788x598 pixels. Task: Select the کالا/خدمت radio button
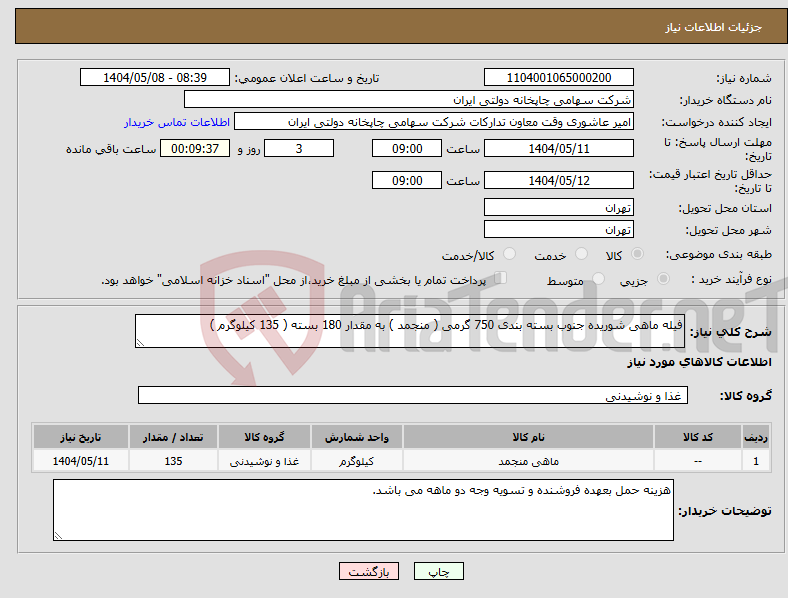coord(509,254)
